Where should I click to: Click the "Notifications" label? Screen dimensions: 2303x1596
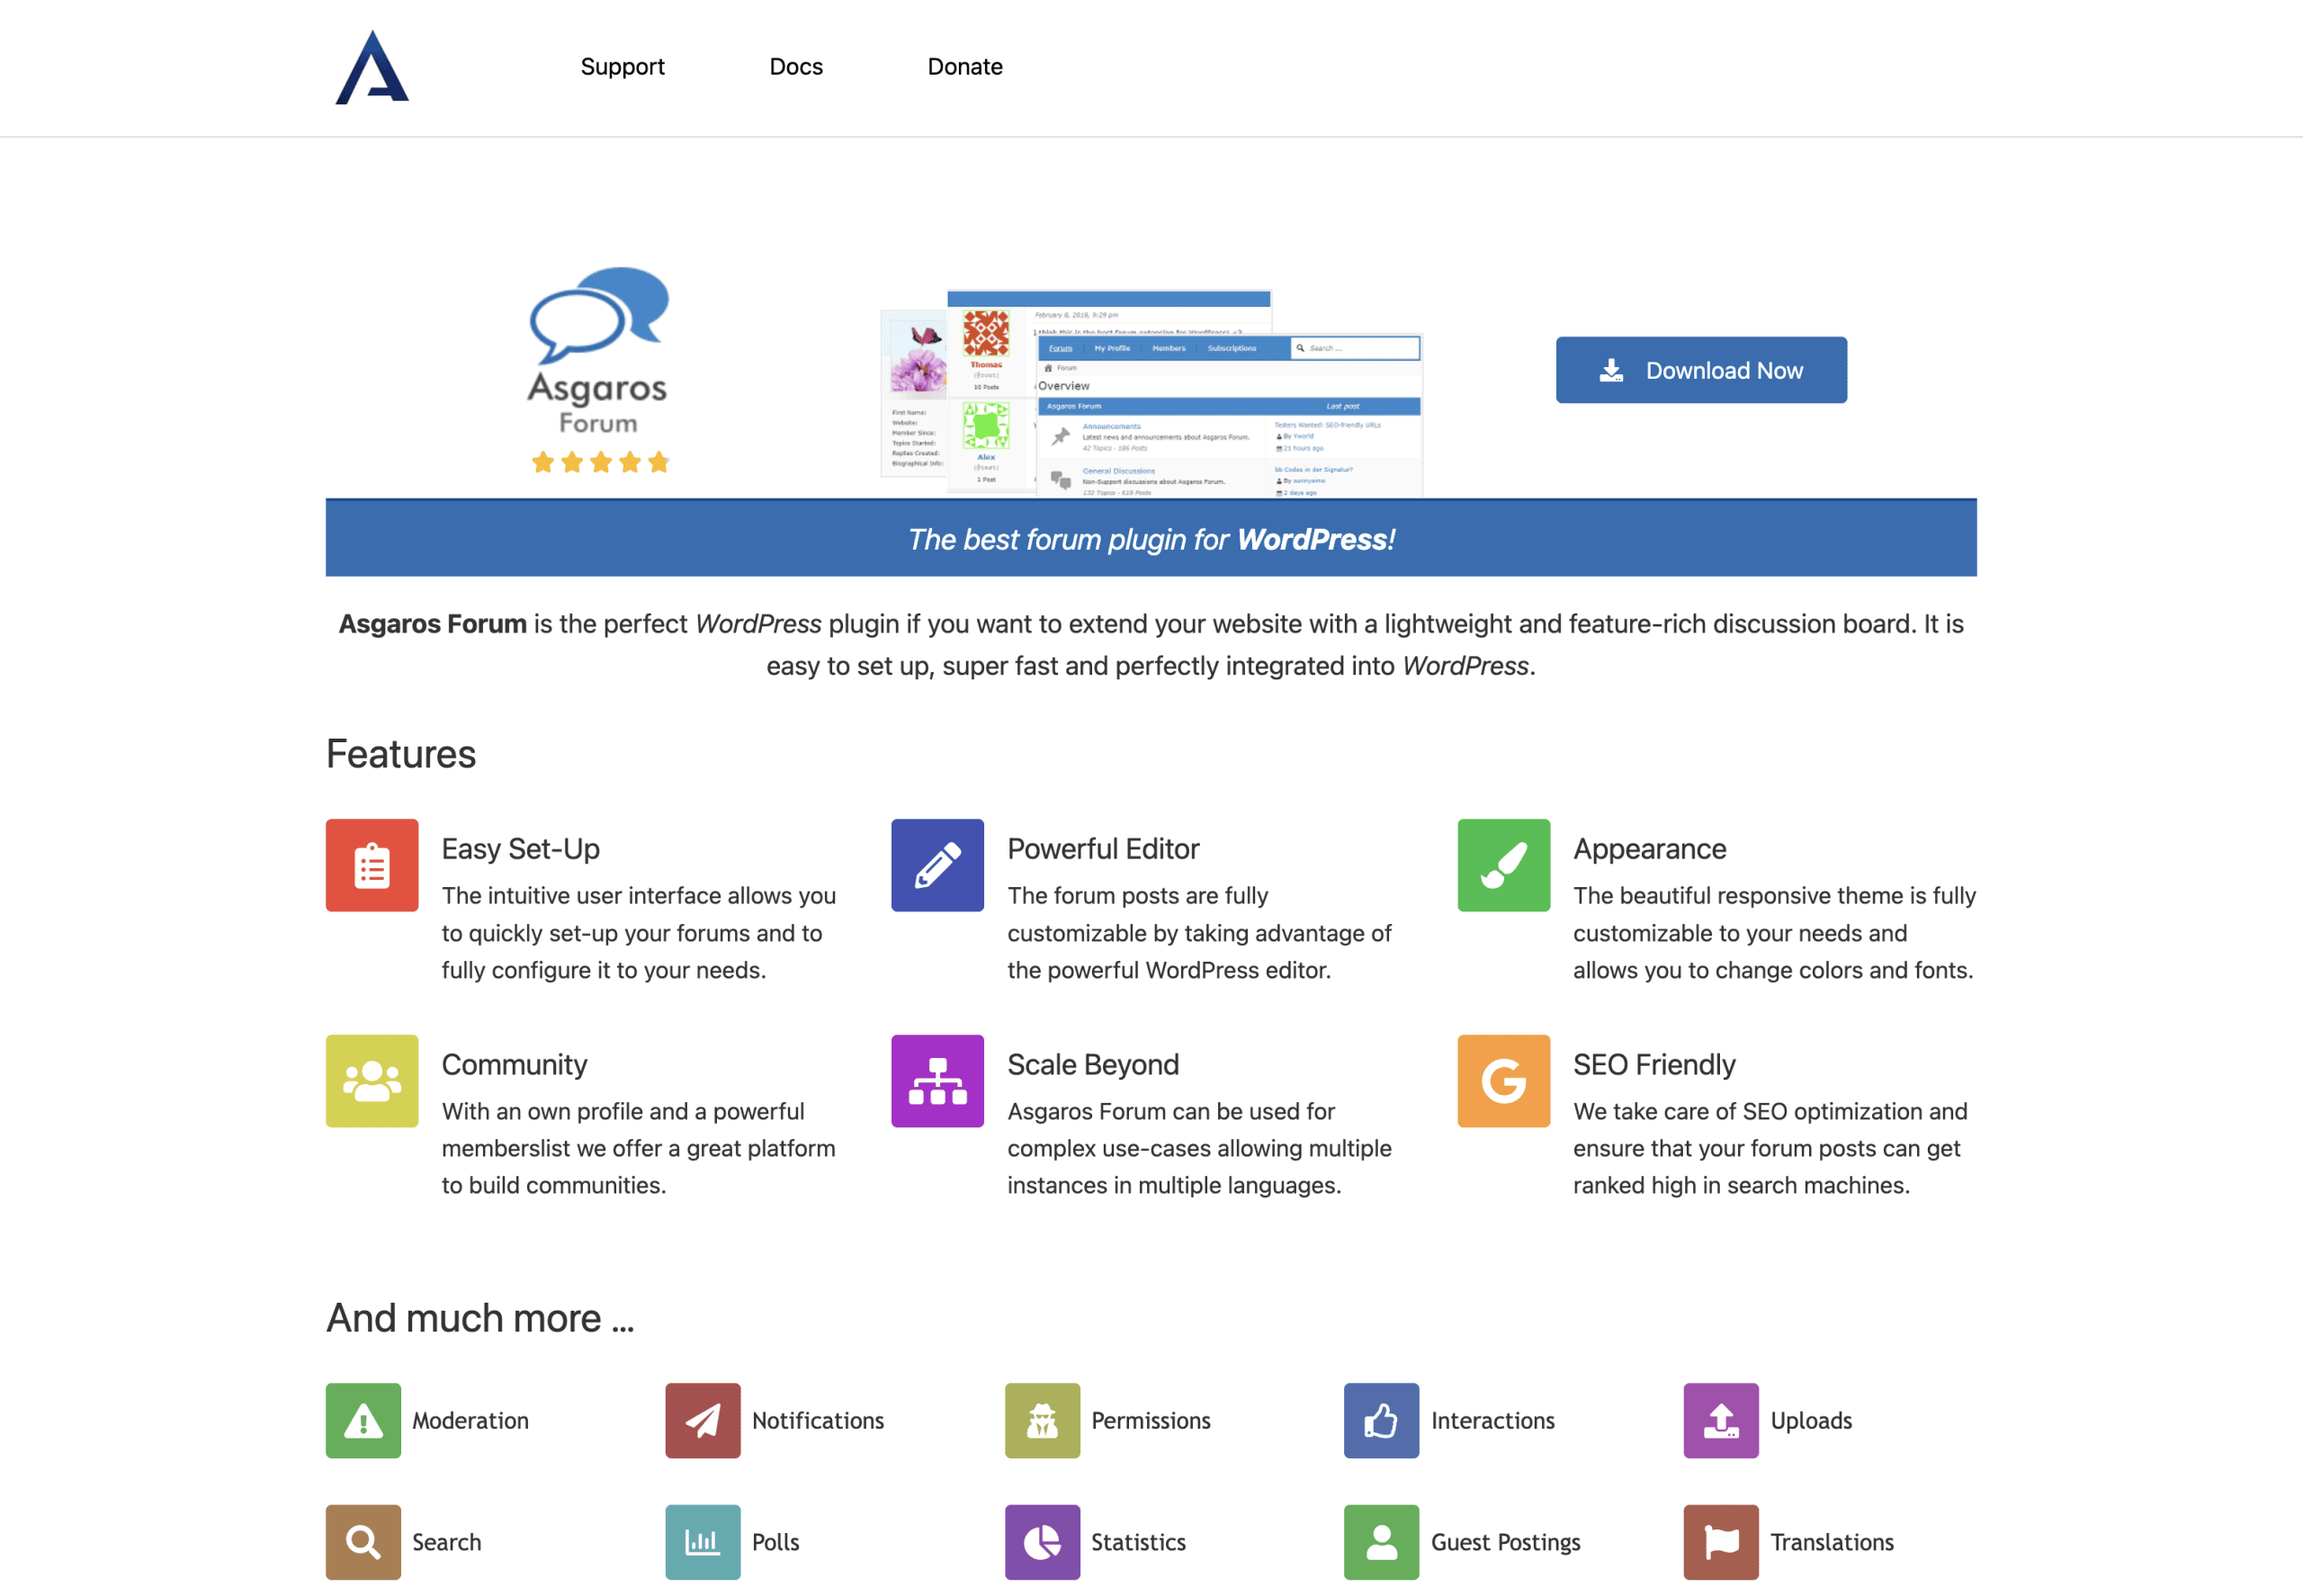818,1421
